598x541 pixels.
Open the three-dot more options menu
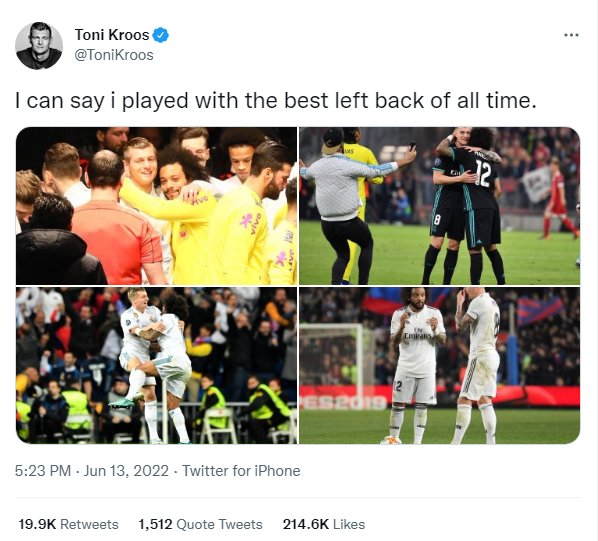(x=571, y=35)
